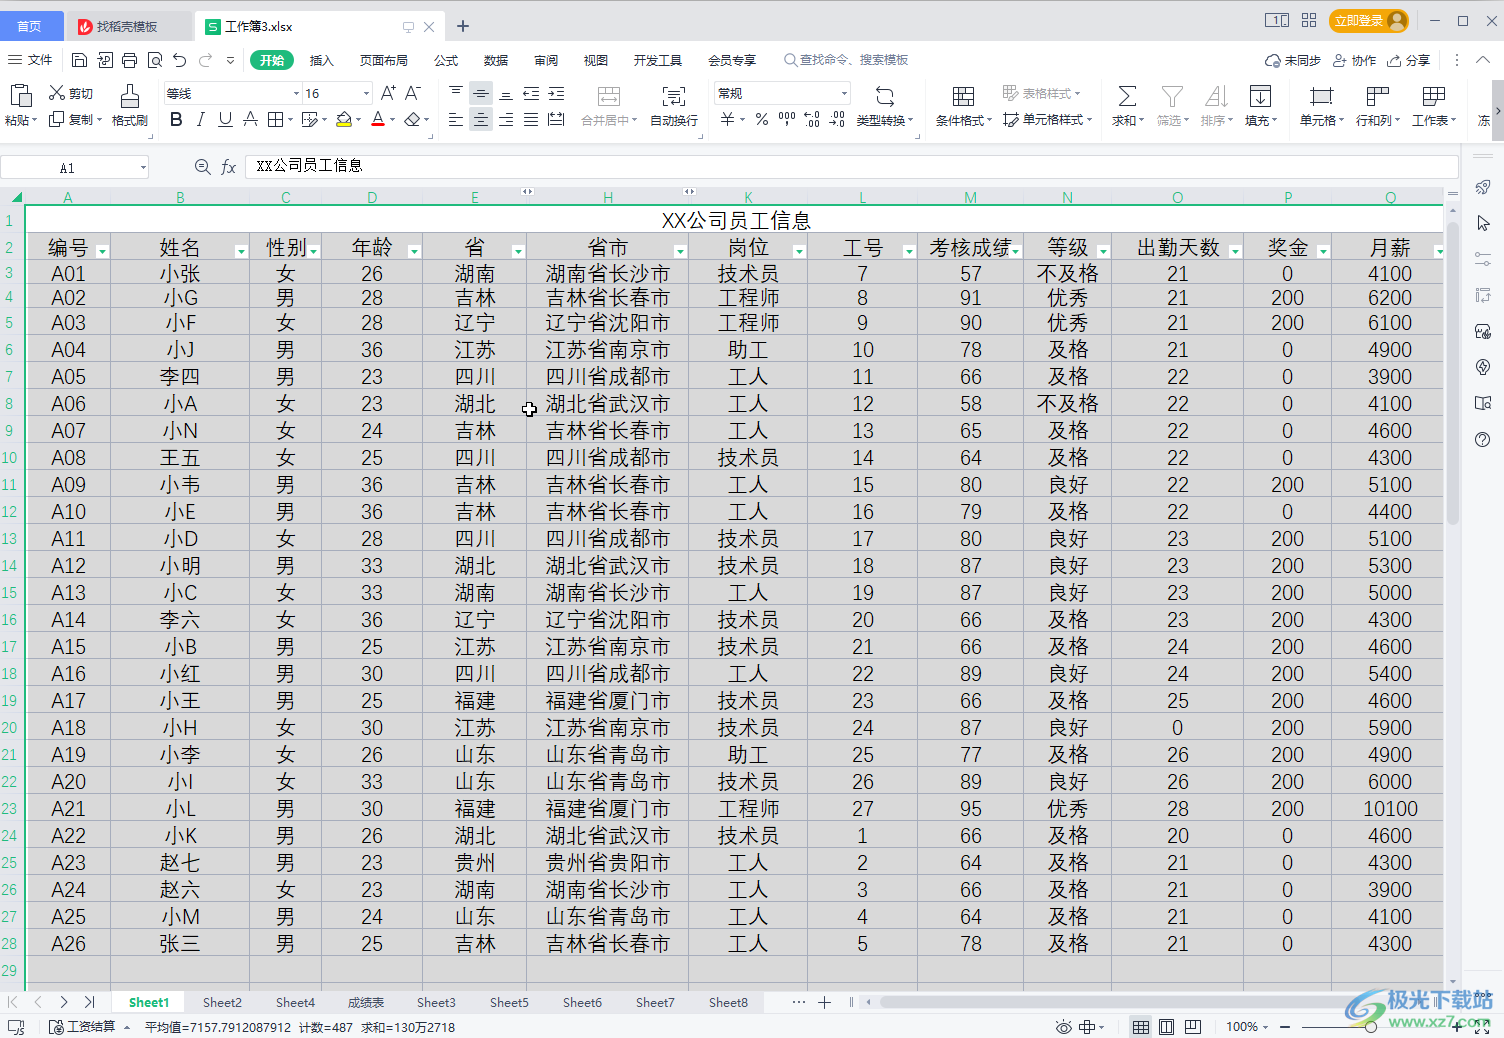The width and height of the screenshot is (1504, 1038).
Task: Click the AutoSum sigma icon
Action: pyautogui.click(x=1127, y=96)
